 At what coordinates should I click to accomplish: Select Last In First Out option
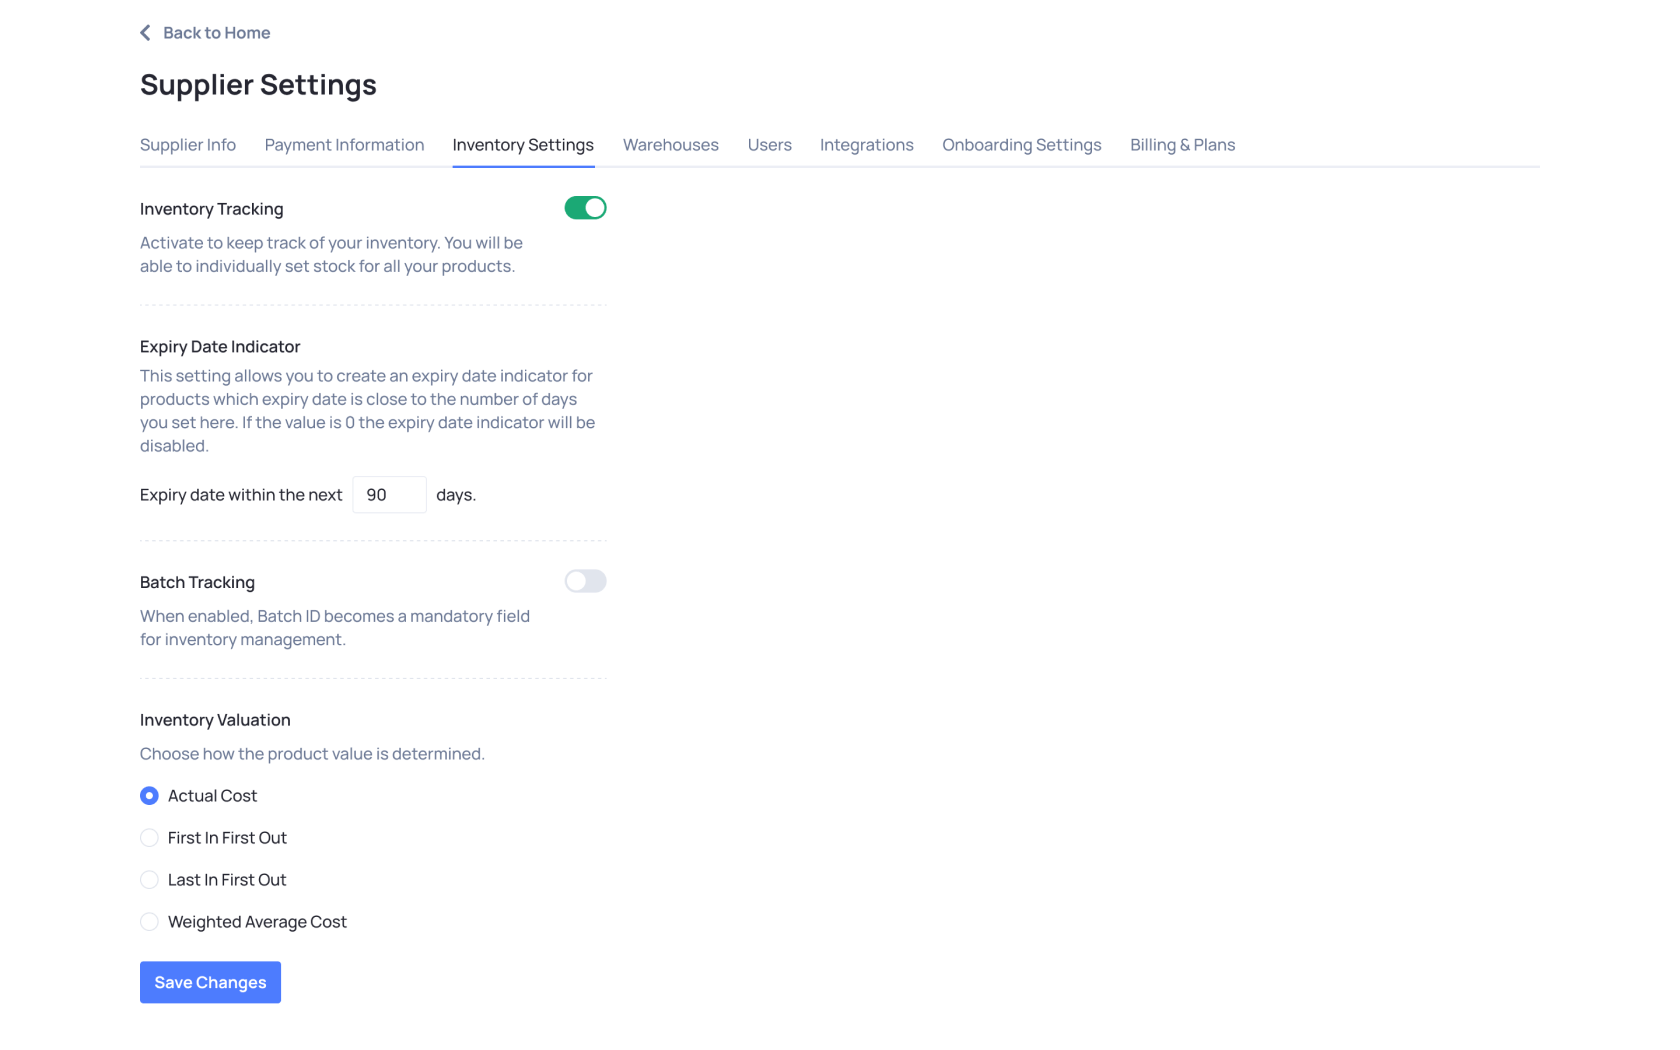pyautogui.click(x=149, y=880)
